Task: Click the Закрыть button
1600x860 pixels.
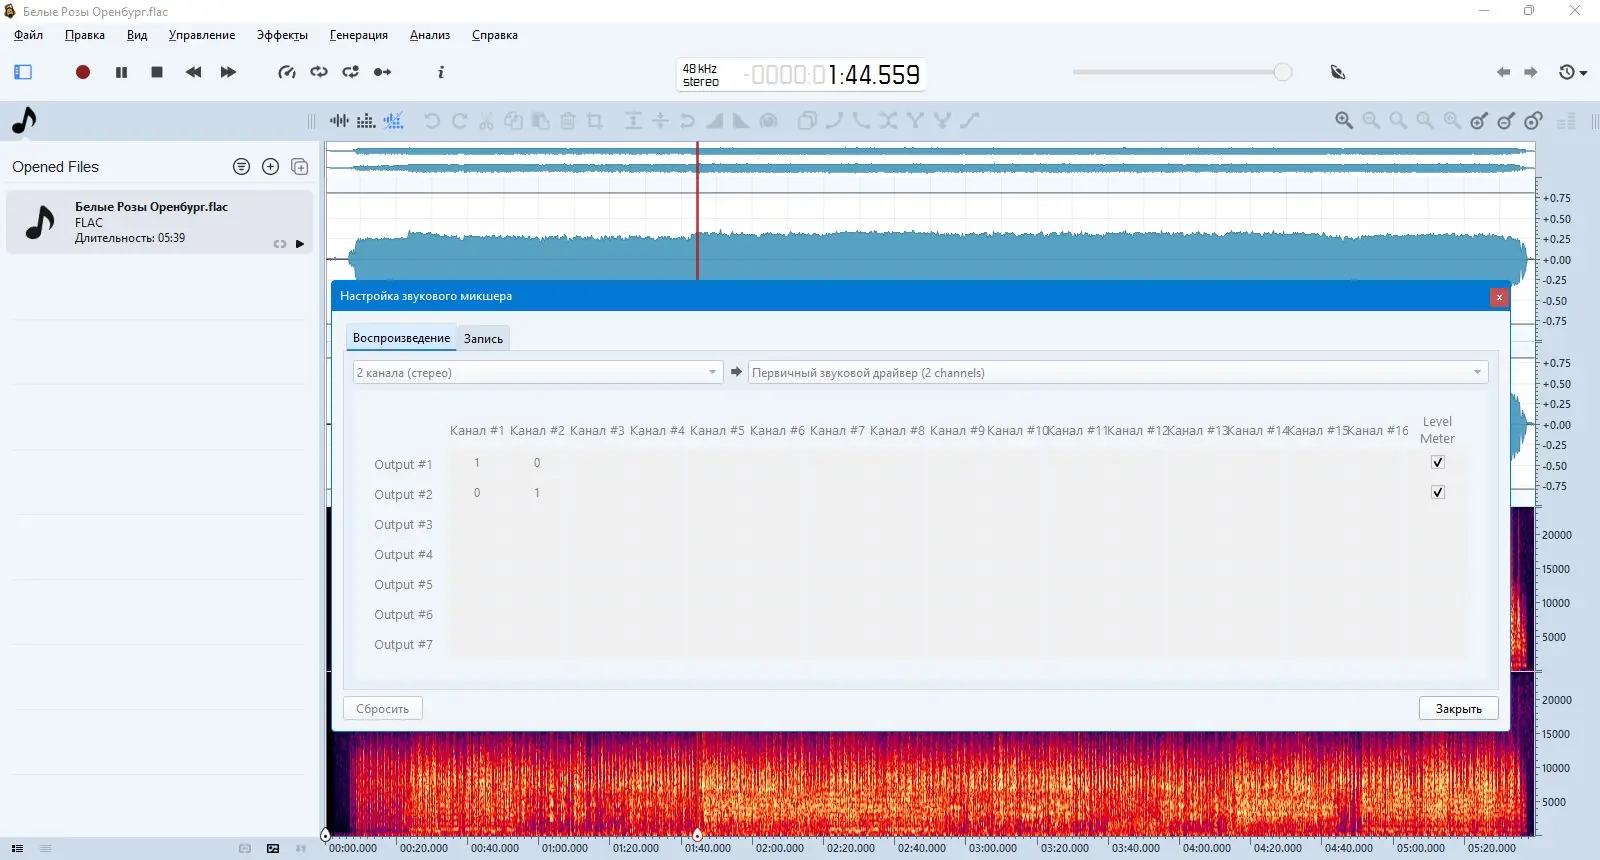Action: (1459, 708)
